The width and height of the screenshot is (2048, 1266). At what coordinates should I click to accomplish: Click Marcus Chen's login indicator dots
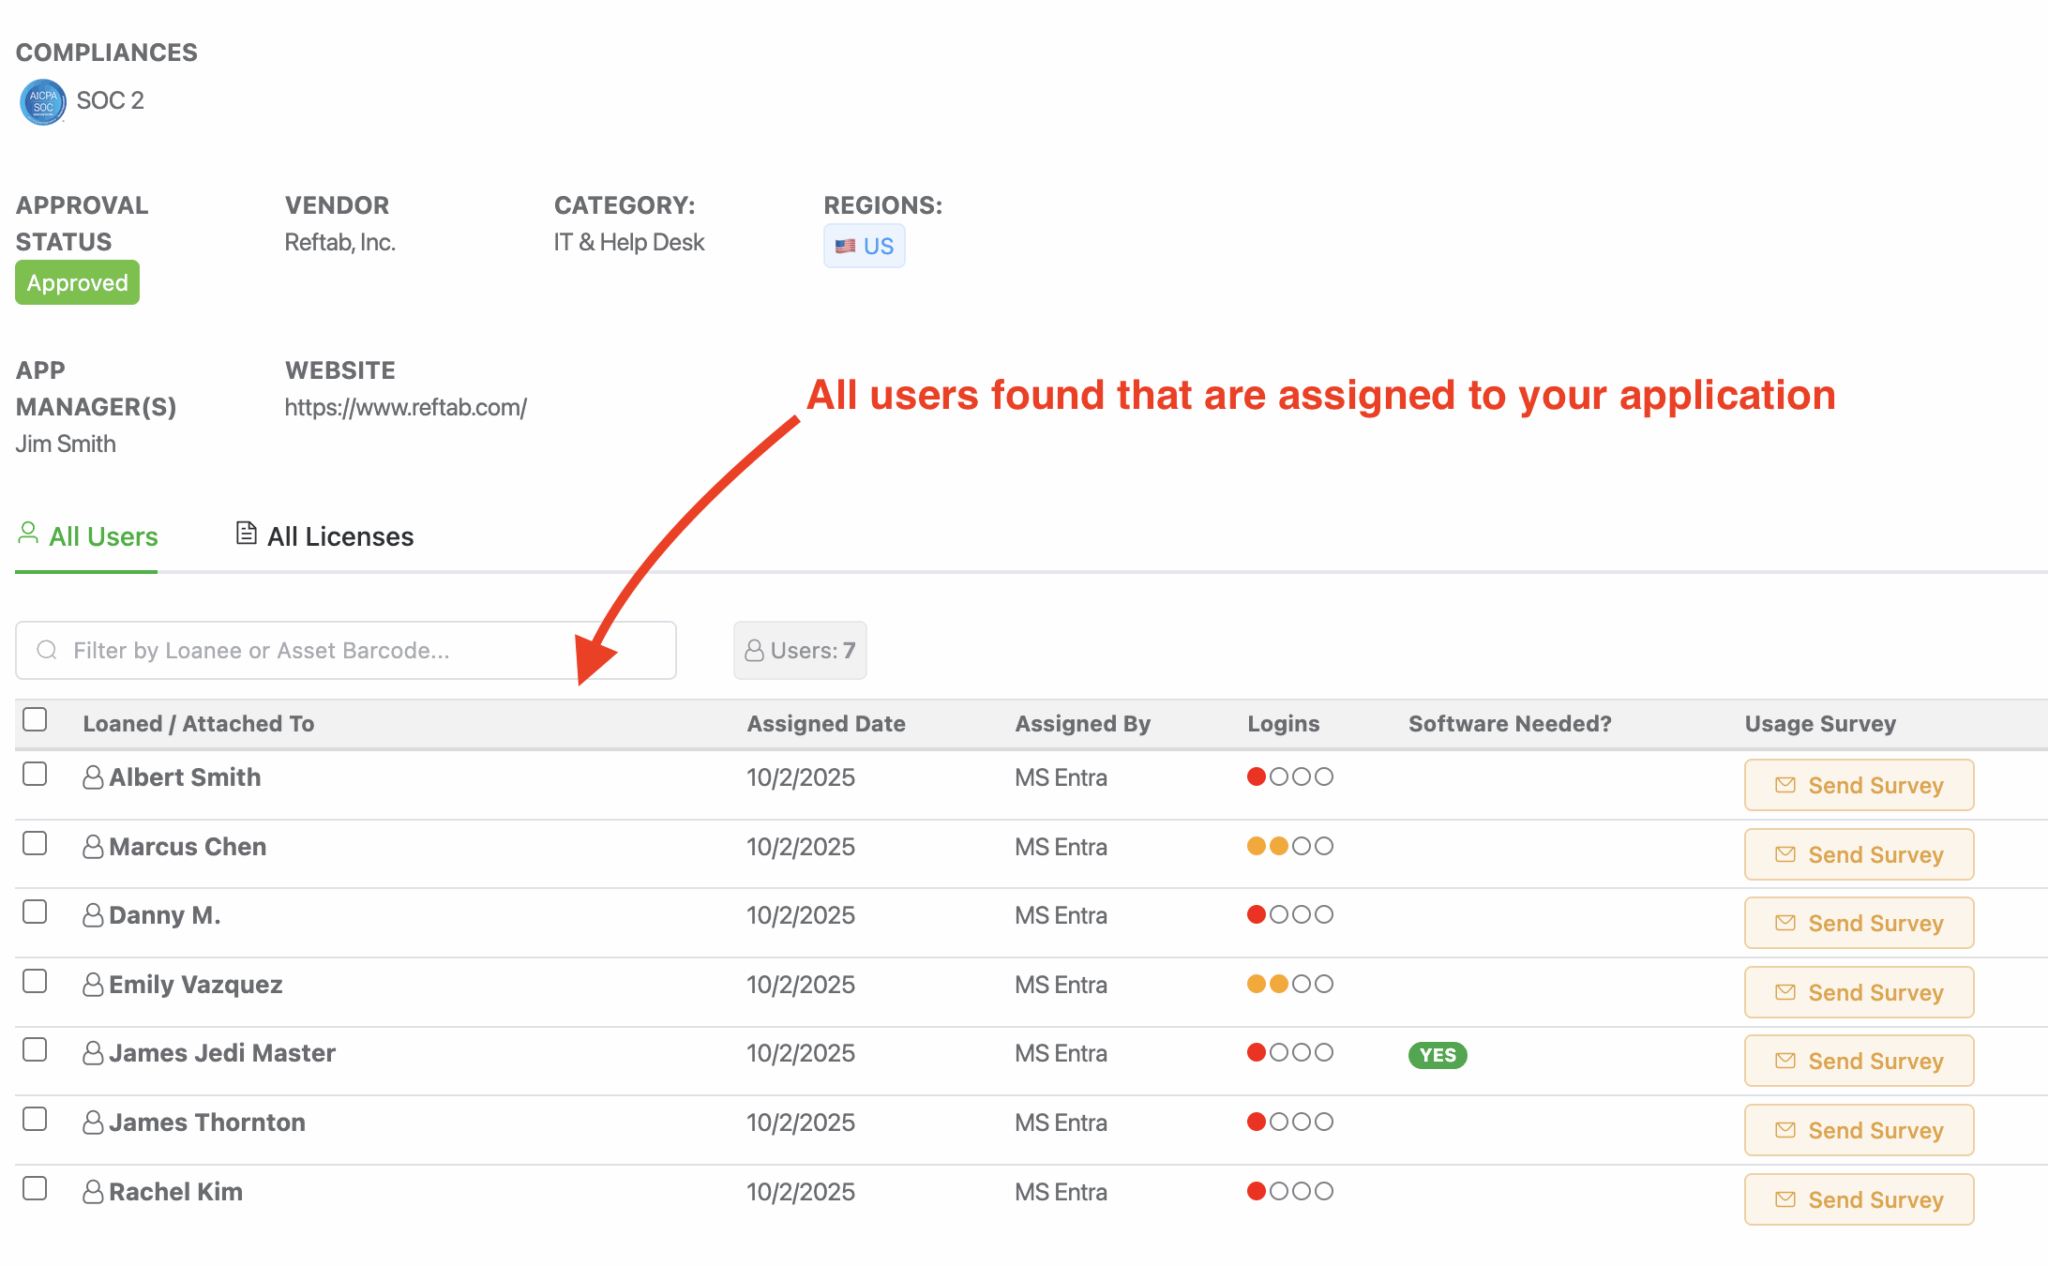1289,845
